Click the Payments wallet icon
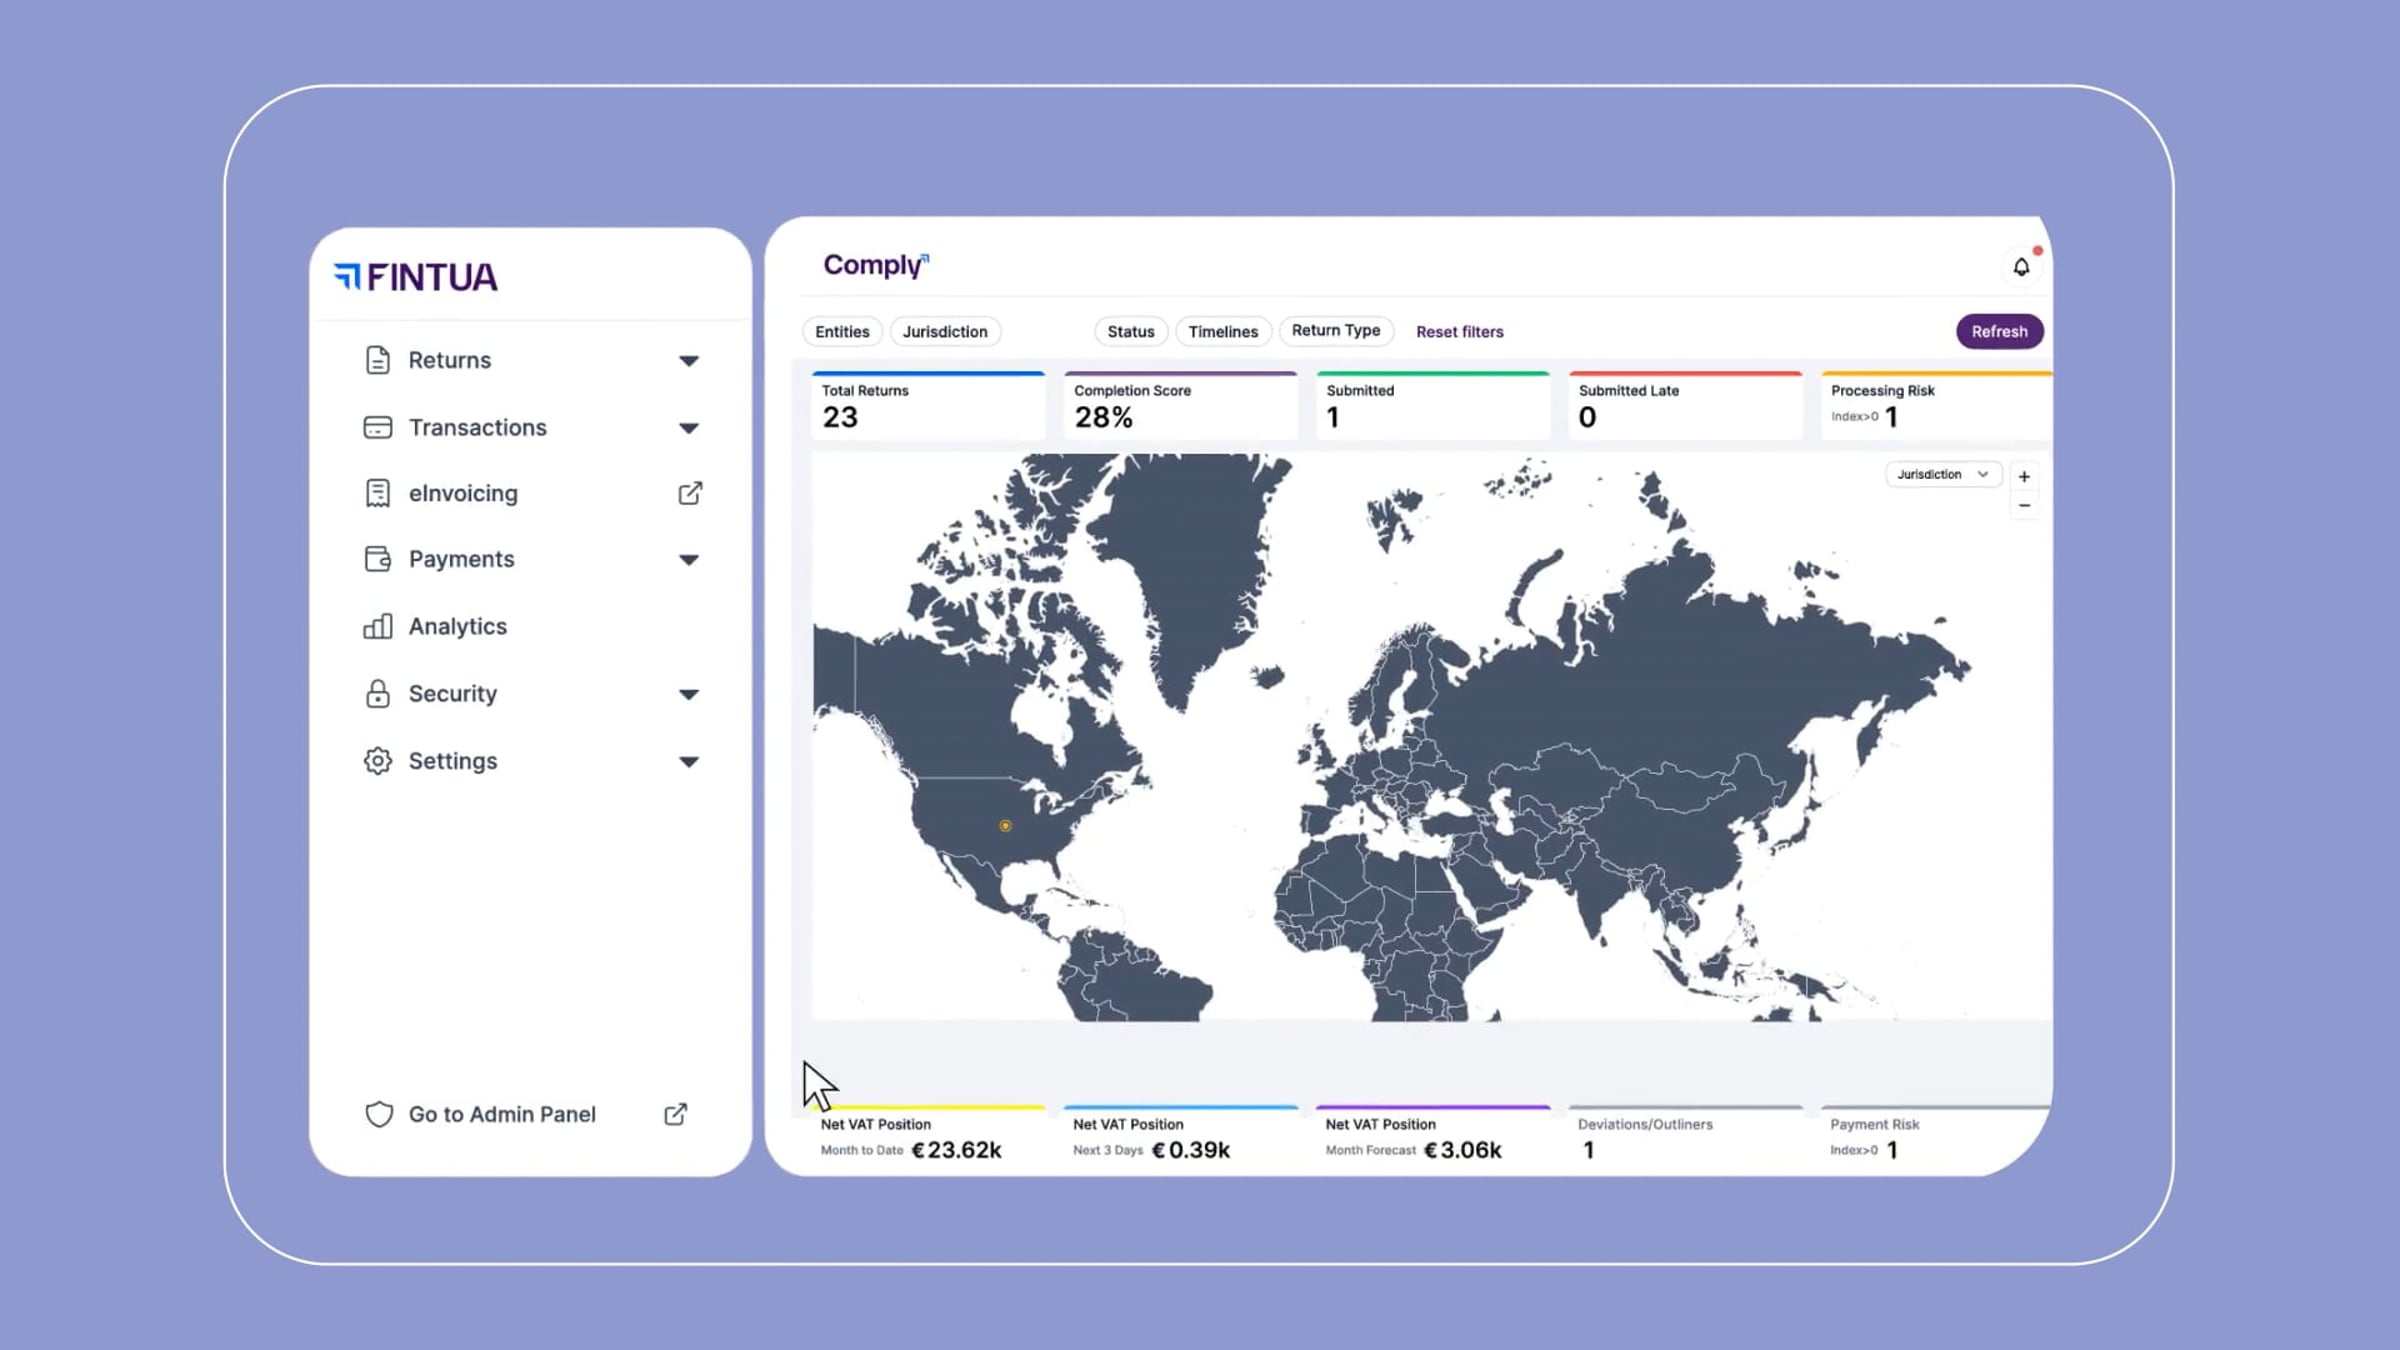2400x1350 pixels. coord(377,559)
